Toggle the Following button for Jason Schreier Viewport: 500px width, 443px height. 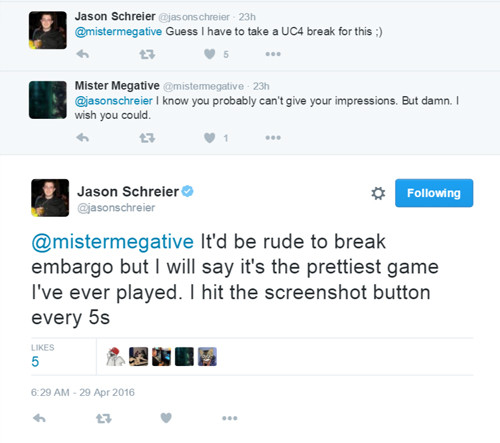[434, 193]
